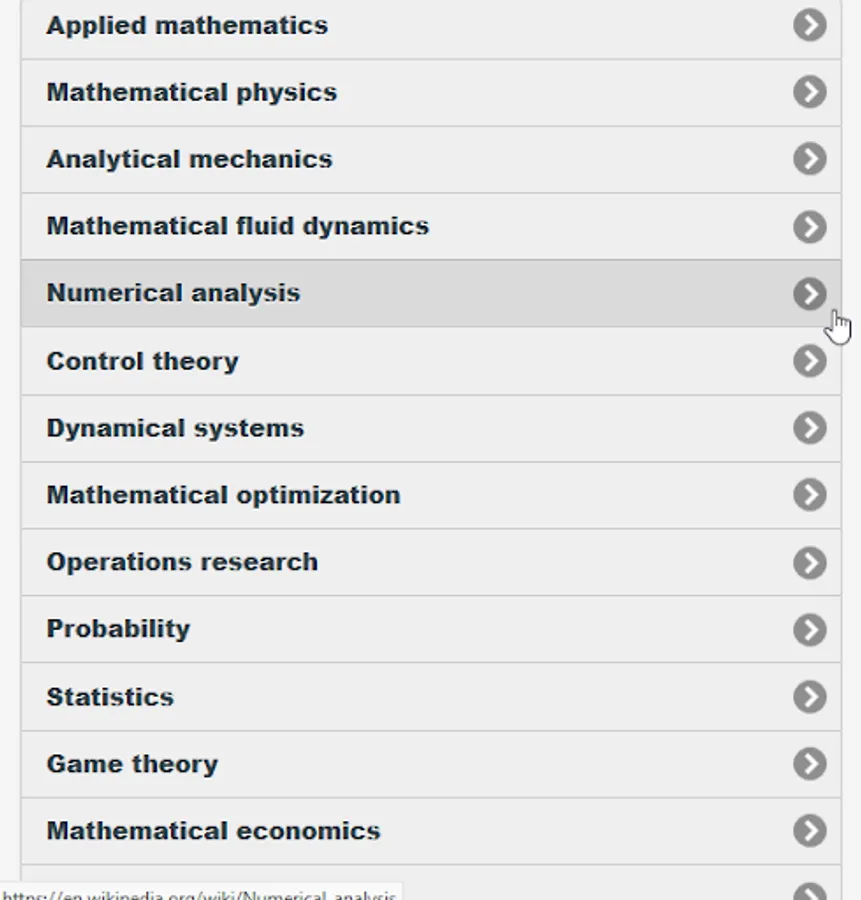Open Game theory with its arrow icon

pyautogui.click(x=810, y=764)
